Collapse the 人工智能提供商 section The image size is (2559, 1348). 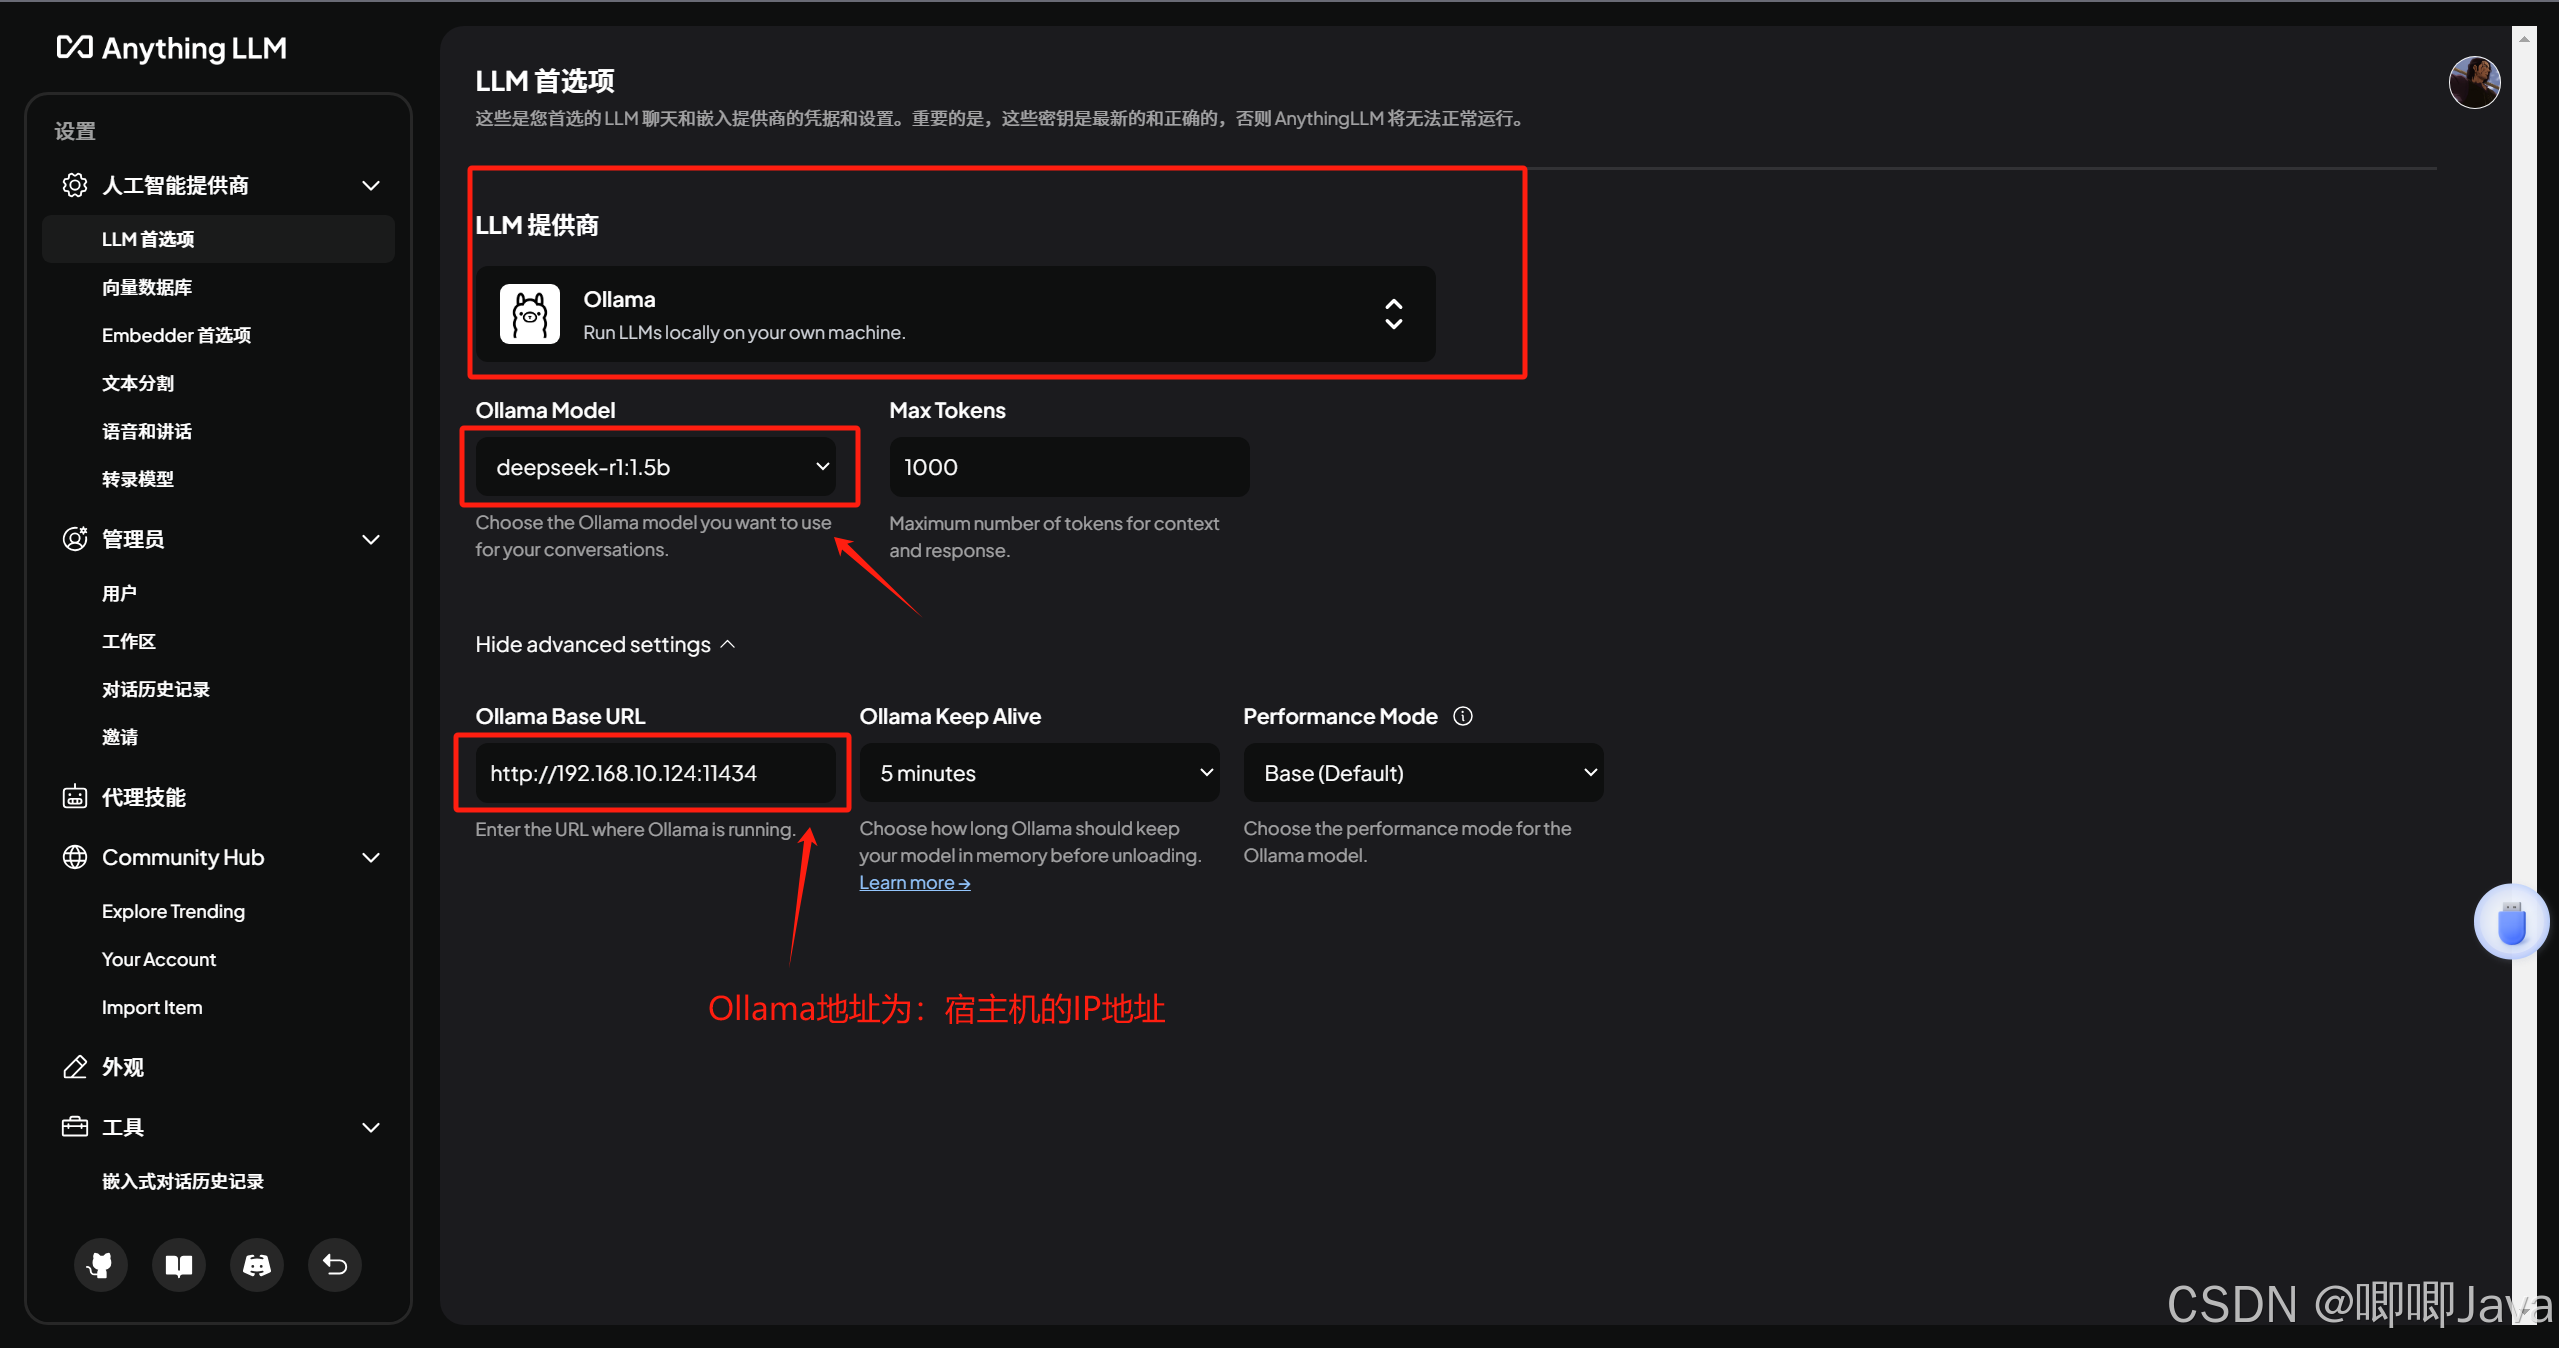pos(371,185)
